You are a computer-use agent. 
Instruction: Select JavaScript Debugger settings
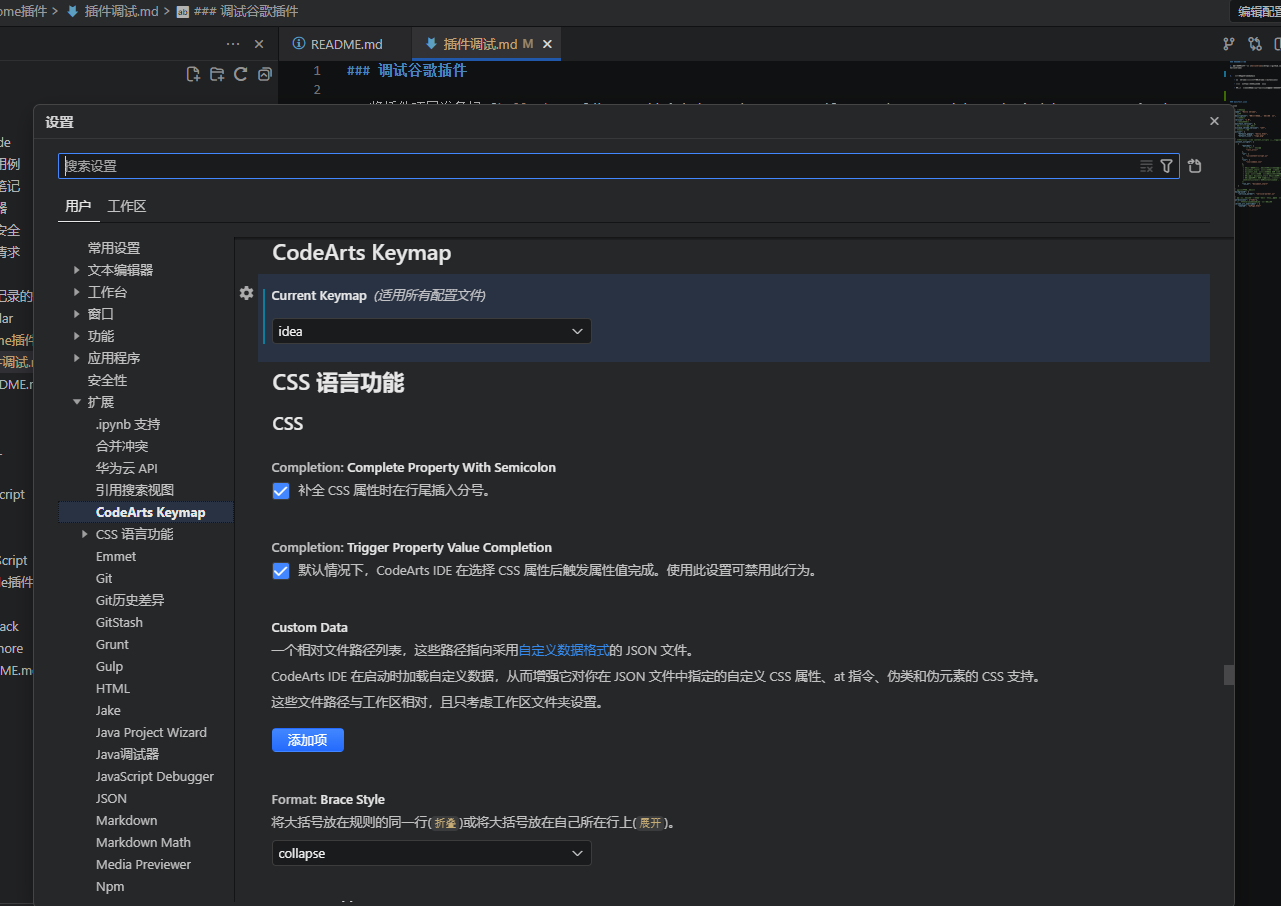[155, 776]
